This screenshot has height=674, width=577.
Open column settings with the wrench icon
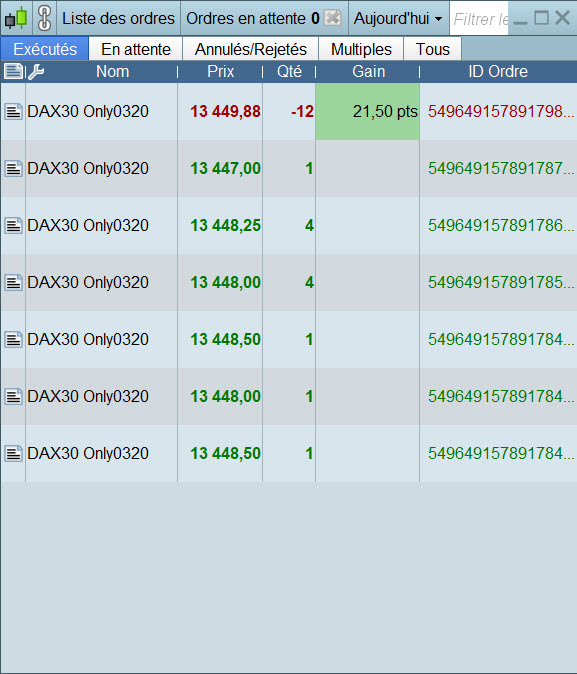tap(36, 72)
